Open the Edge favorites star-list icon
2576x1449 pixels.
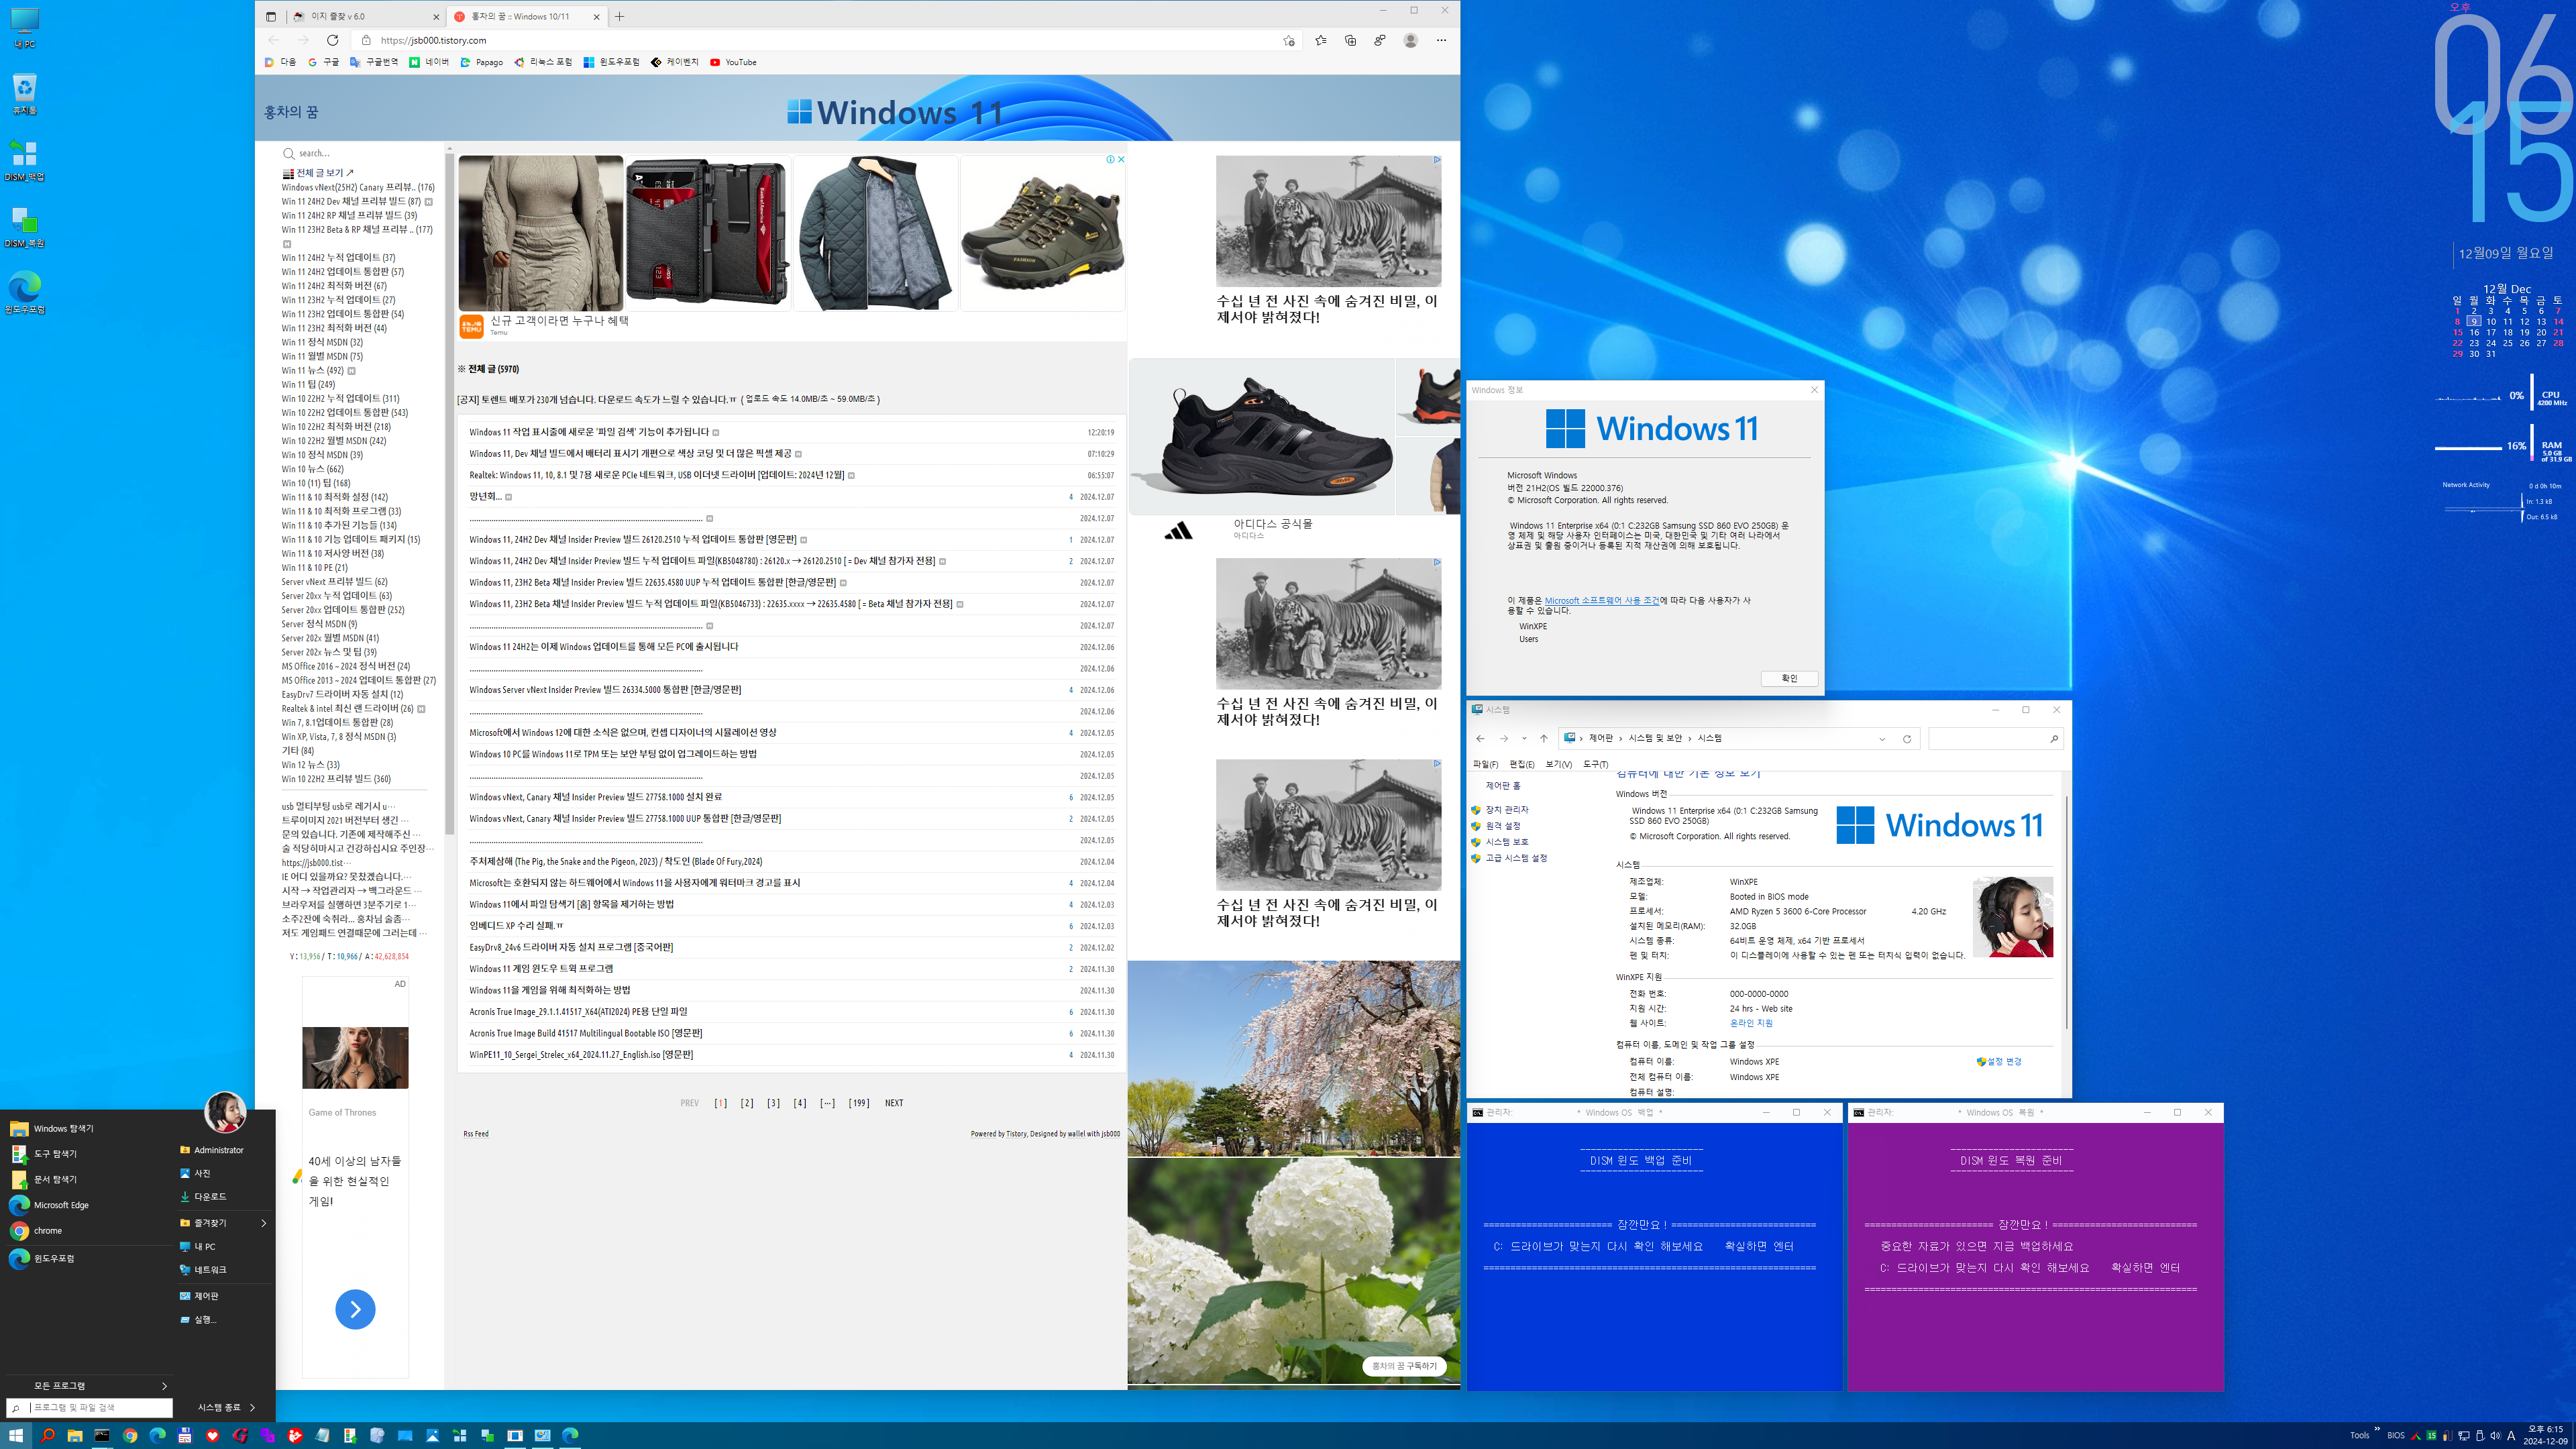coord(1321,40)
